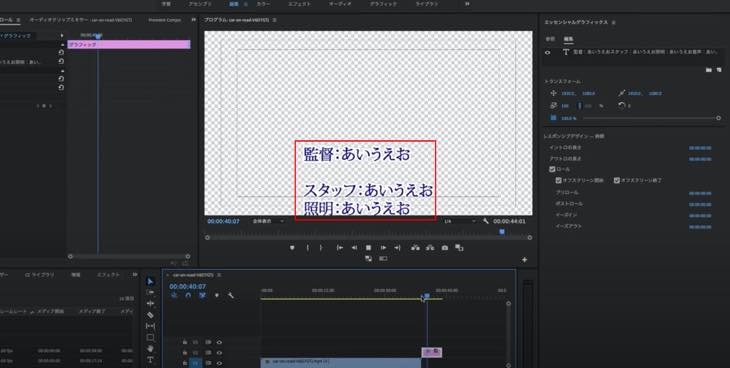This screenshot has height=368, width=730.
Task: Switch to the グラフィック workspace
Action: (384, 4)
